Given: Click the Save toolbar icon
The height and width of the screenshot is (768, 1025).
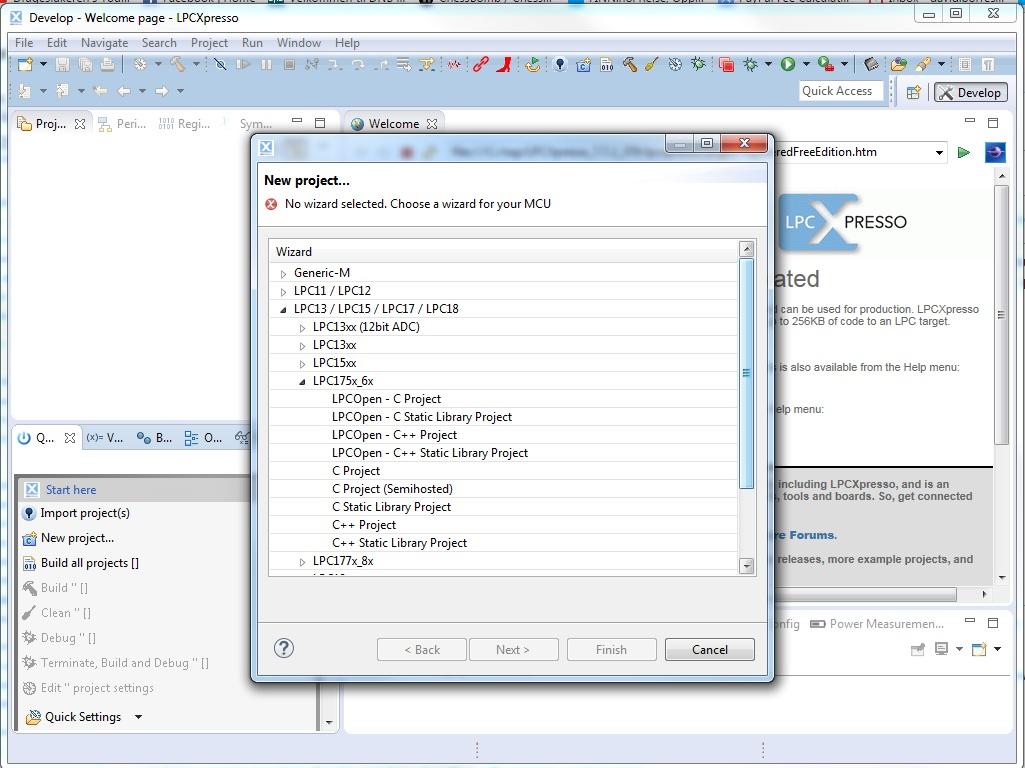Looking at the screenshot, I should pyautogui.click(x=62, y=64).
